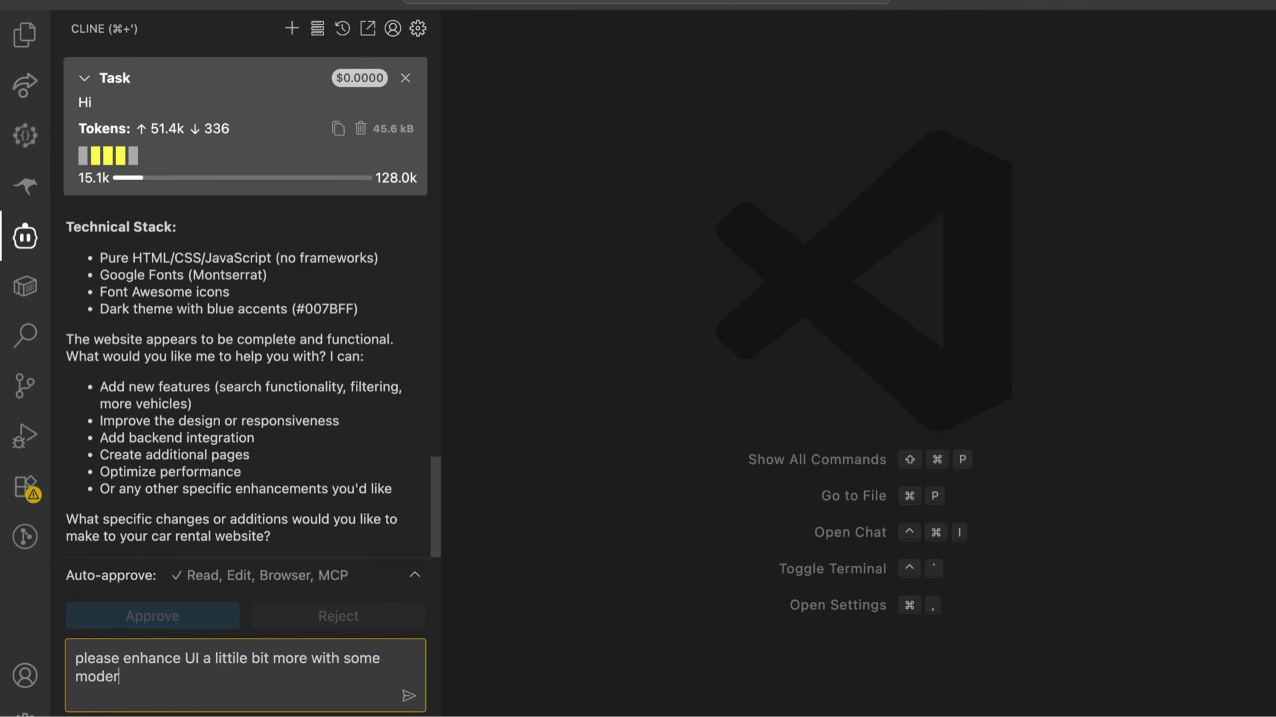Click 'Open Settings' shortcut text
Image resolution: width=1276 pixels, height=717 pixels.
(838, 605)
